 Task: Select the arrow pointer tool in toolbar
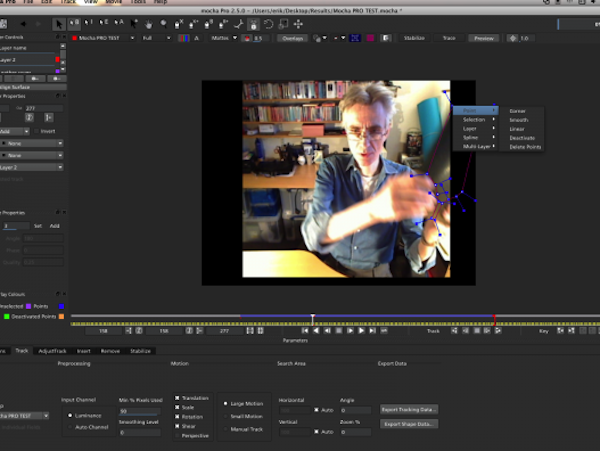(x=59, y=23)
